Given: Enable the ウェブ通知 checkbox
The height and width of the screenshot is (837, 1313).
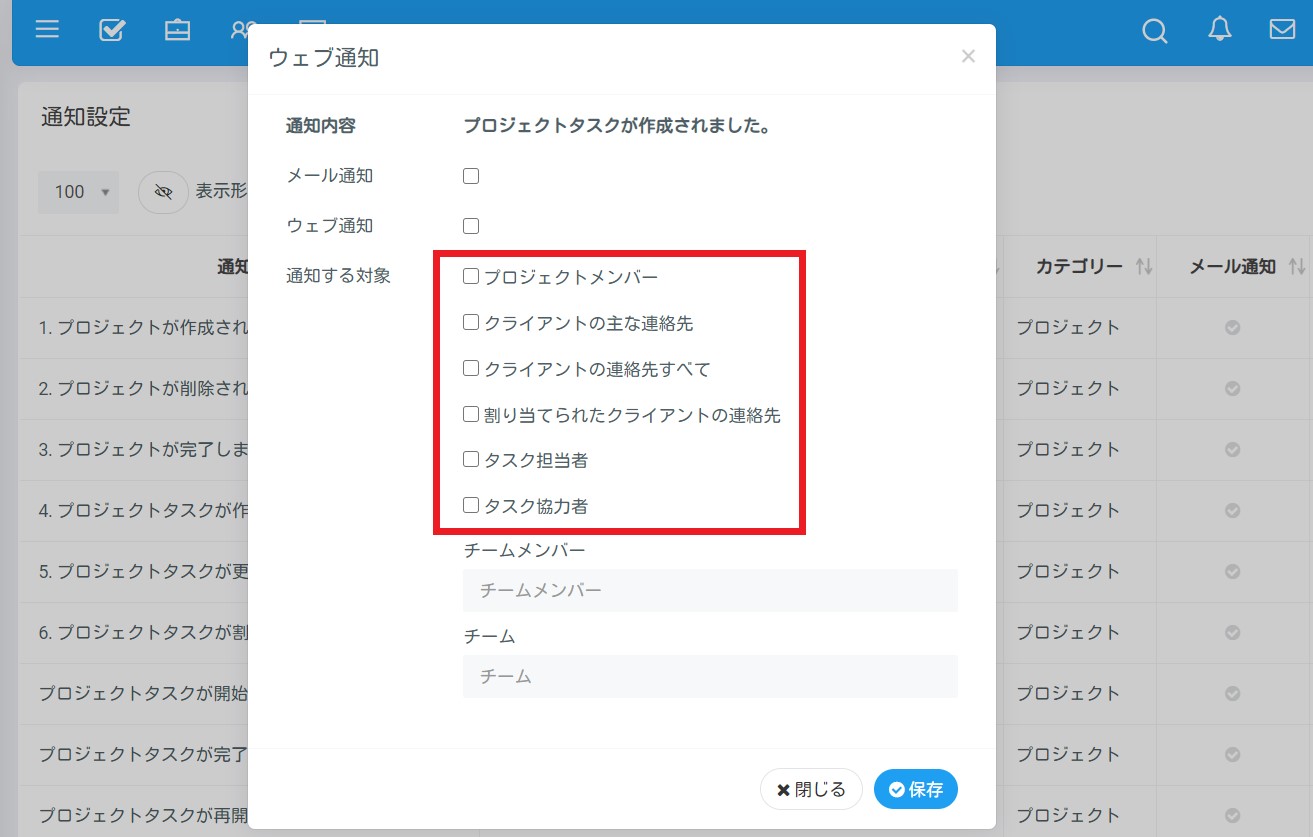Looking at the screenshot, I should (x=471, y=226).
